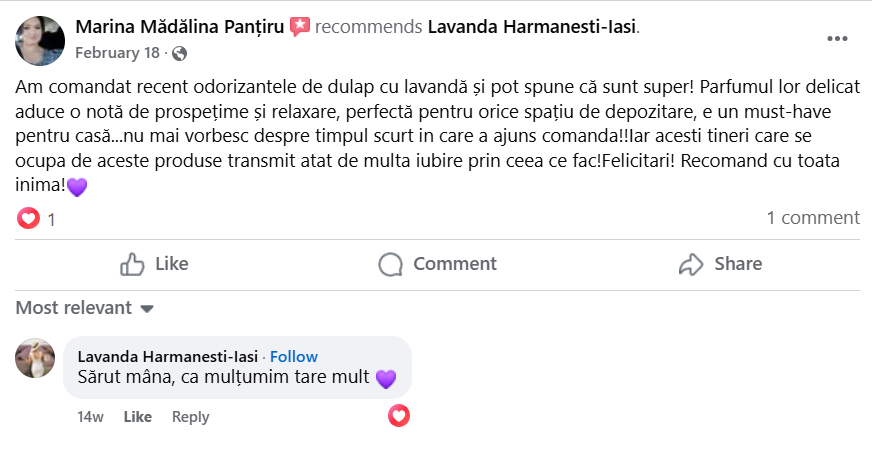872x450 pixels.
Task: Open Lavanda Harmanesti-Iasi commenter avatar
Action: (35, 358)
